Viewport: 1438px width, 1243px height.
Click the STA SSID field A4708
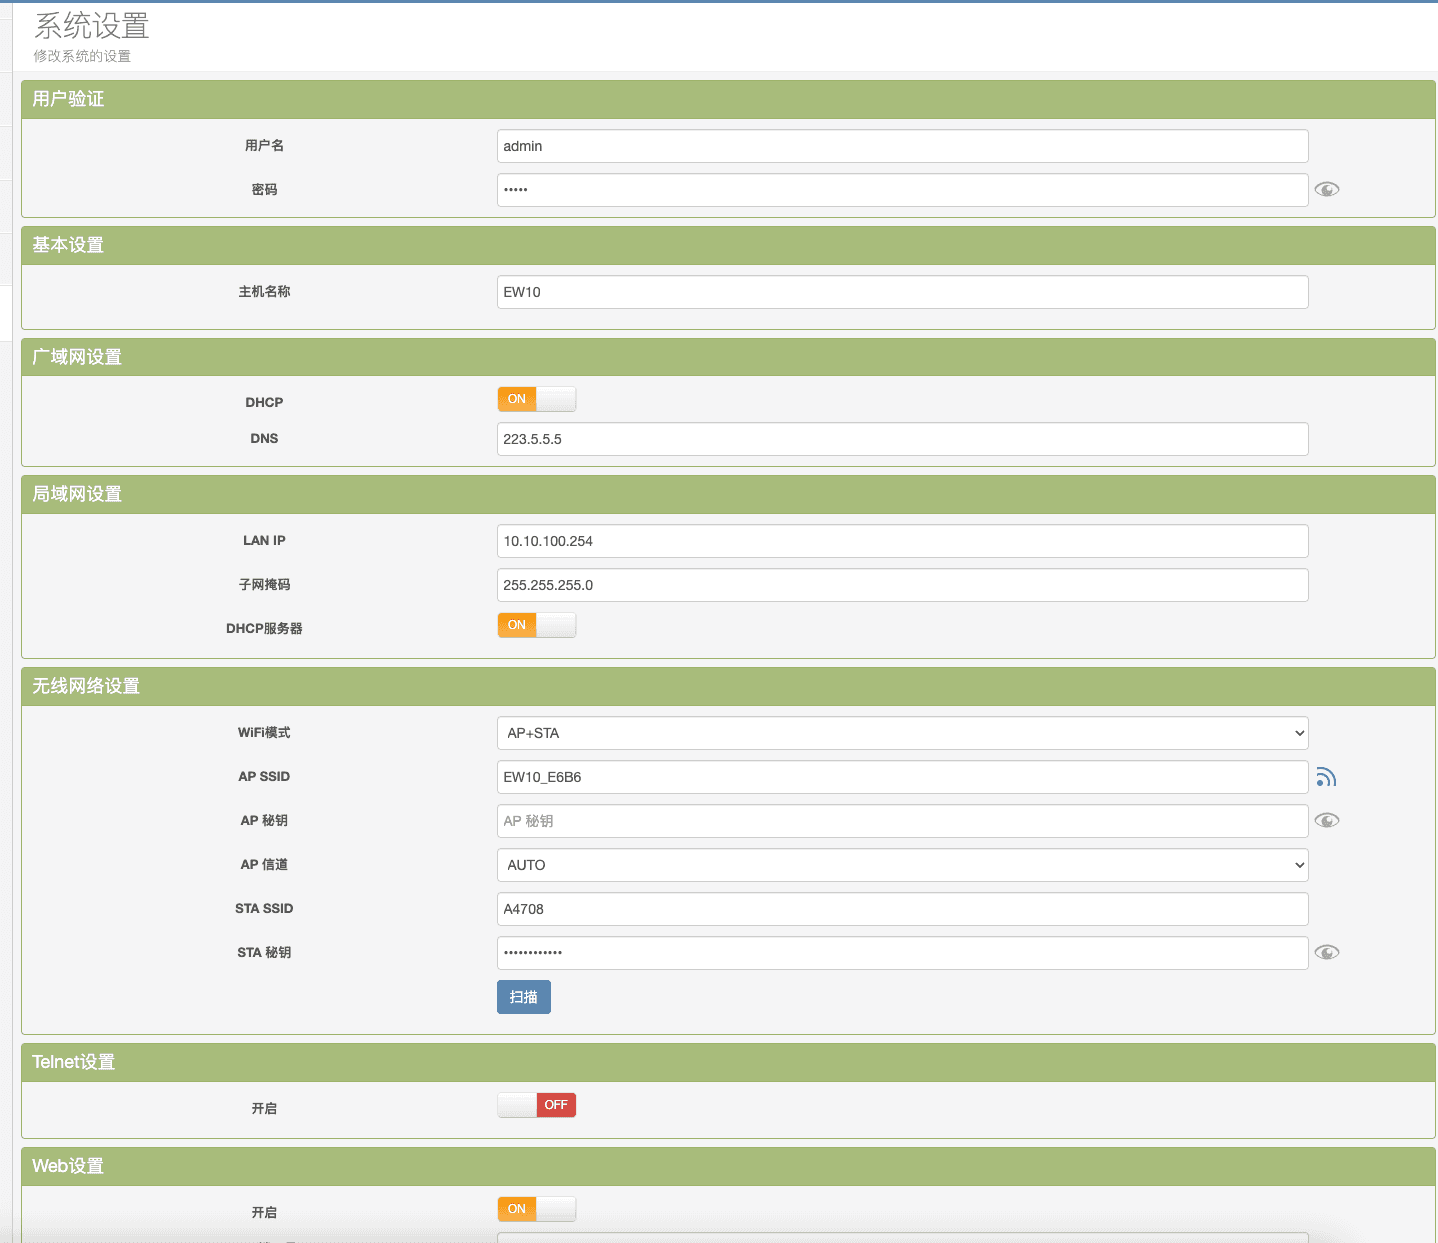click(902, 909)
